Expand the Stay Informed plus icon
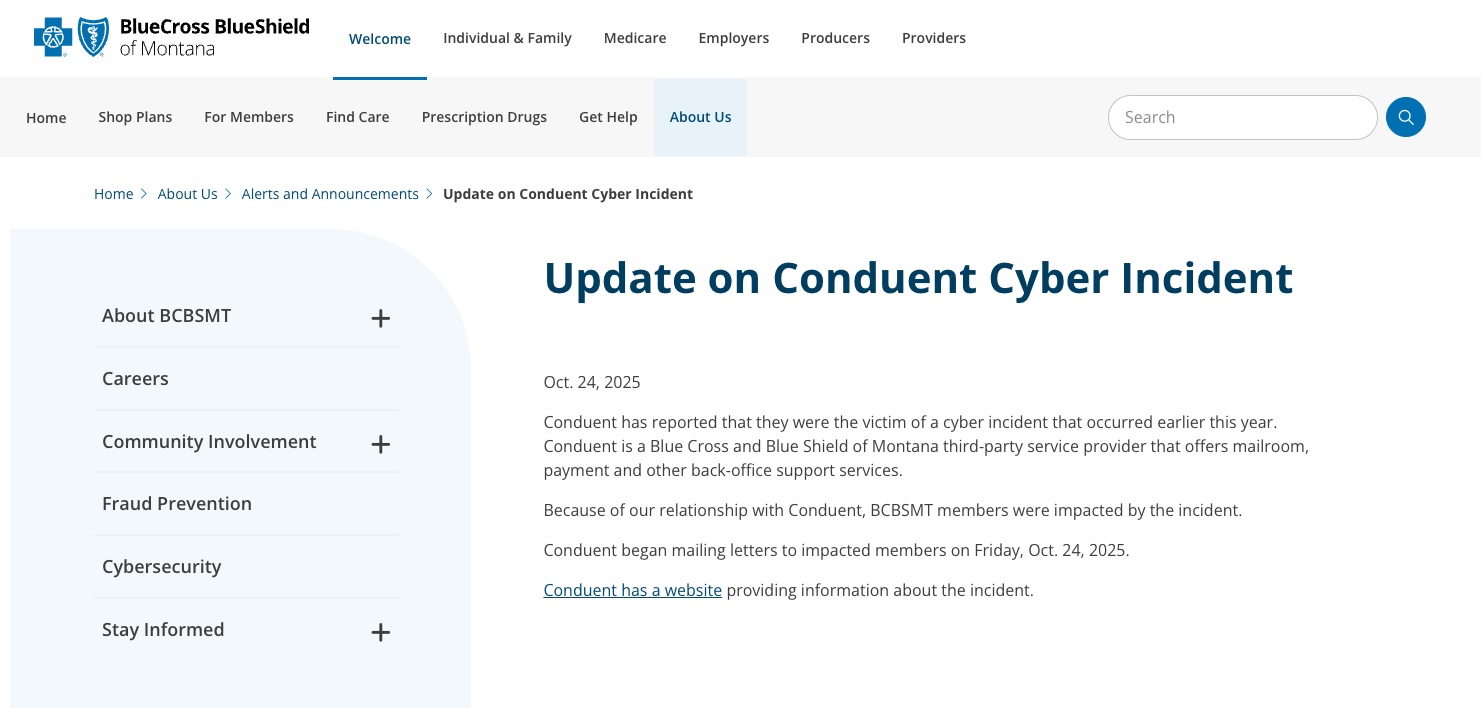The height and width of the screenshot is (708, 1481). pyautogui.click(x=380, y=632)
